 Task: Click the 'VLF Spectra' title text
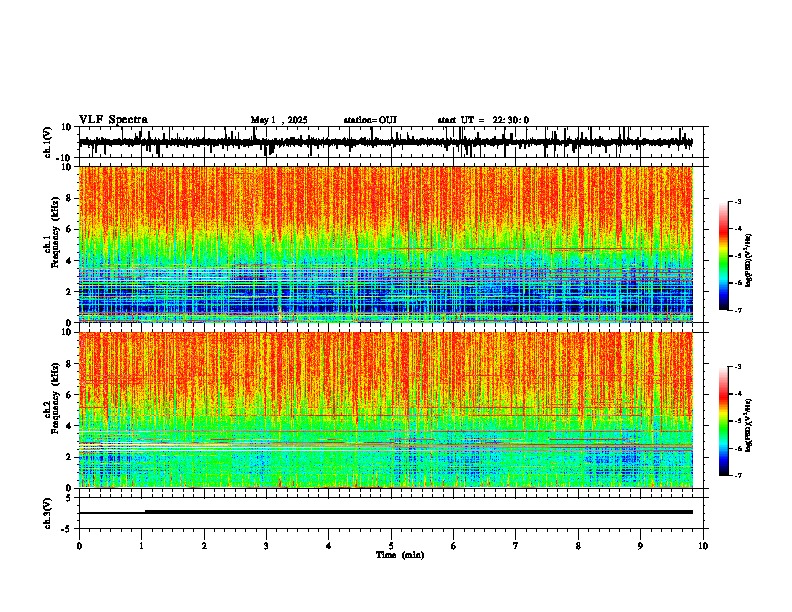113,120
